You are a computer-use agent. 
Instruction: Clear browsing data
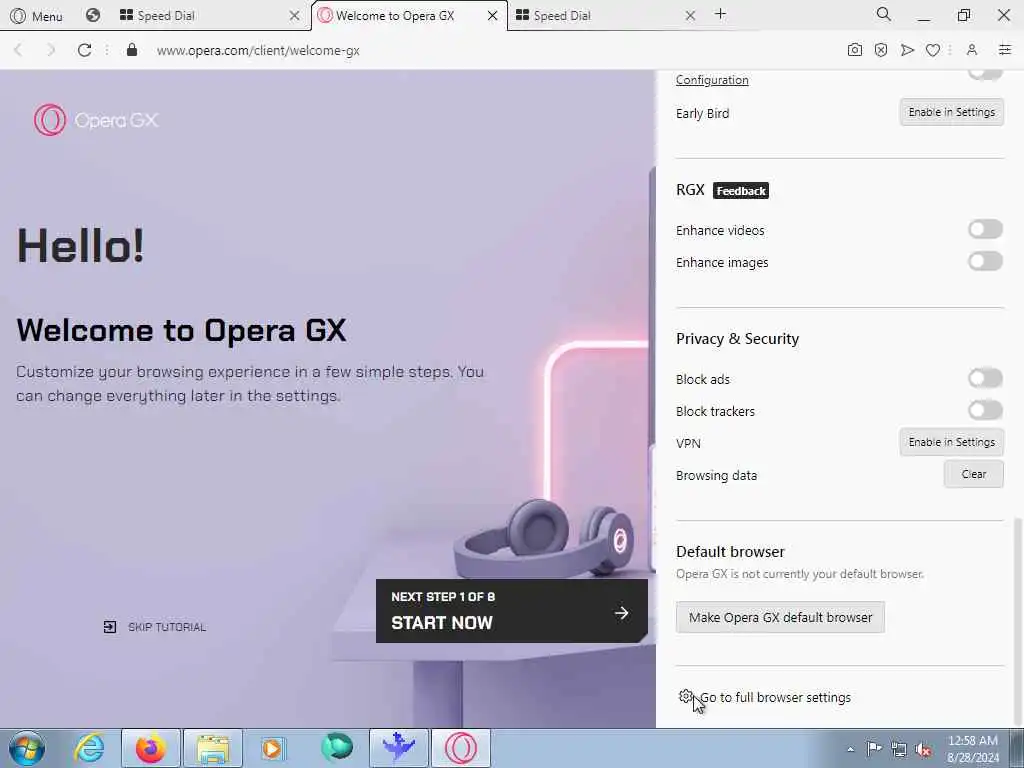973,474
